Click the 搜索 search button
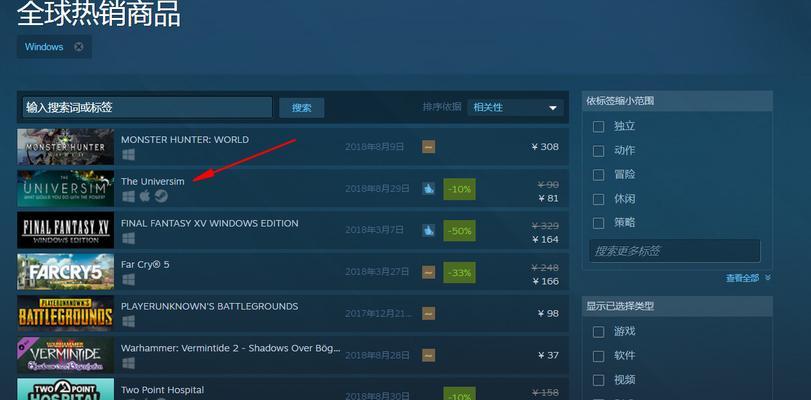 302,108
